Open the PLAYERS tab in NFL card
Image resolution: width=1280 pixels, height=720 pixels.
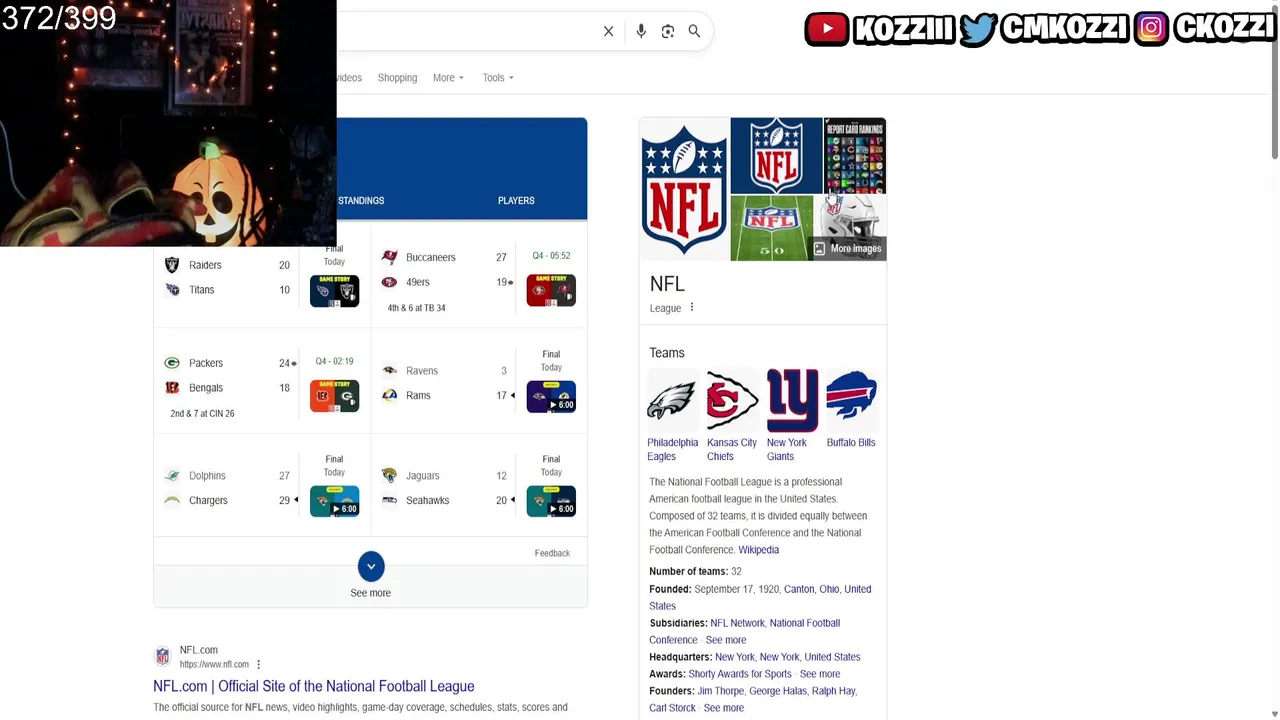coord(516,201)
